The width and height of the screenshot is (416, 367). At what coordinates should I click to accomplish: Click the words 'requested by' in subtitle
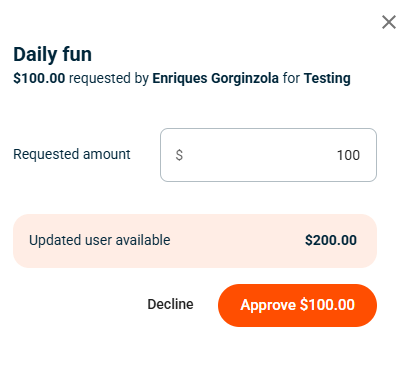coord(109,79)
